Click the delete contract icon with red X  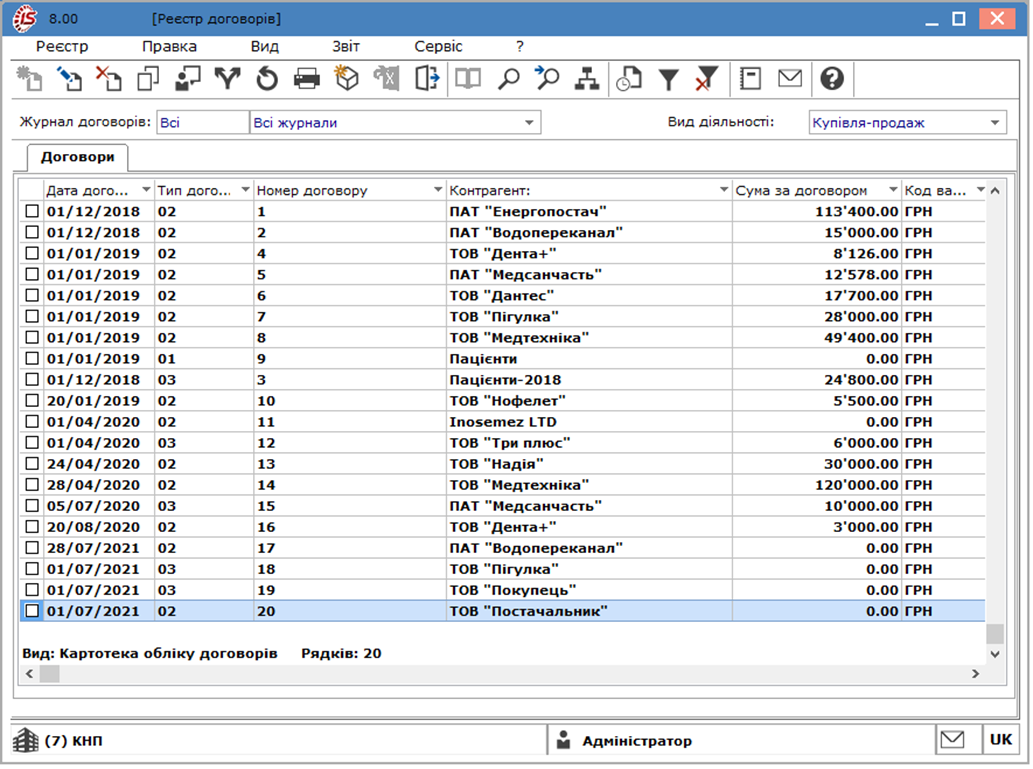(109, 79)
